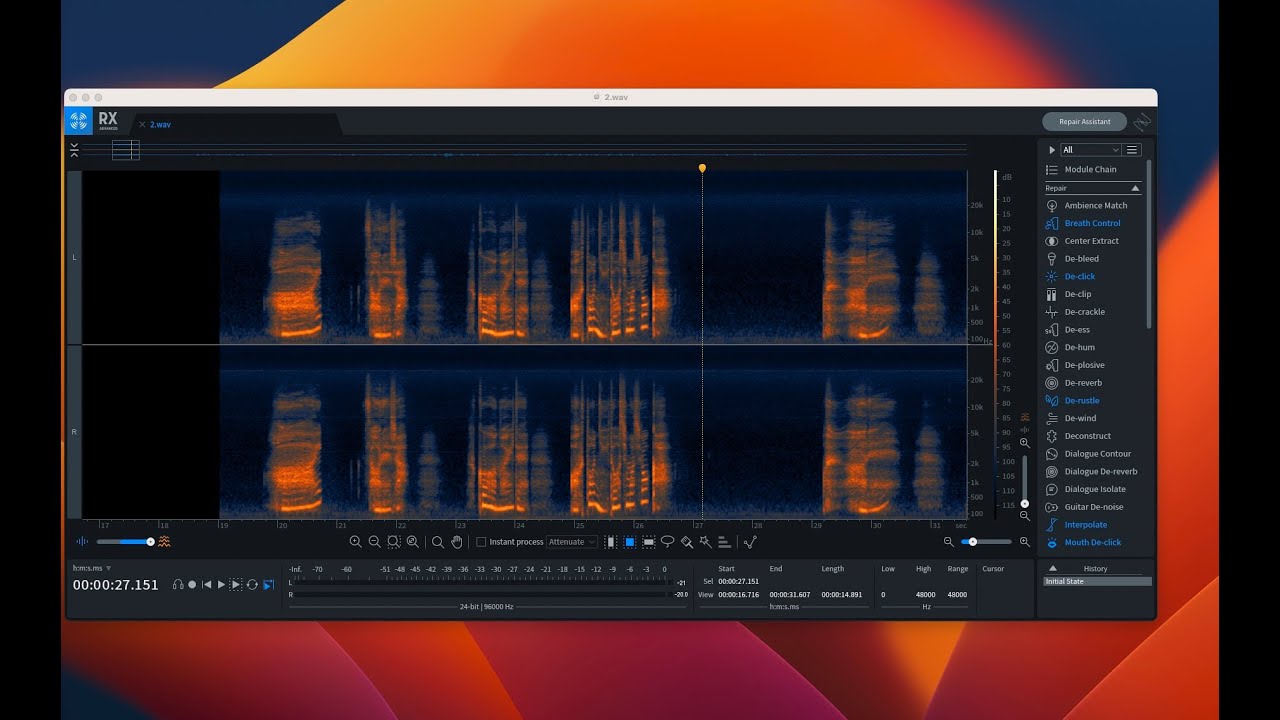
Task: Click the Interpolate module icon
Action: pyautogui.click(x=1052, y=525)
